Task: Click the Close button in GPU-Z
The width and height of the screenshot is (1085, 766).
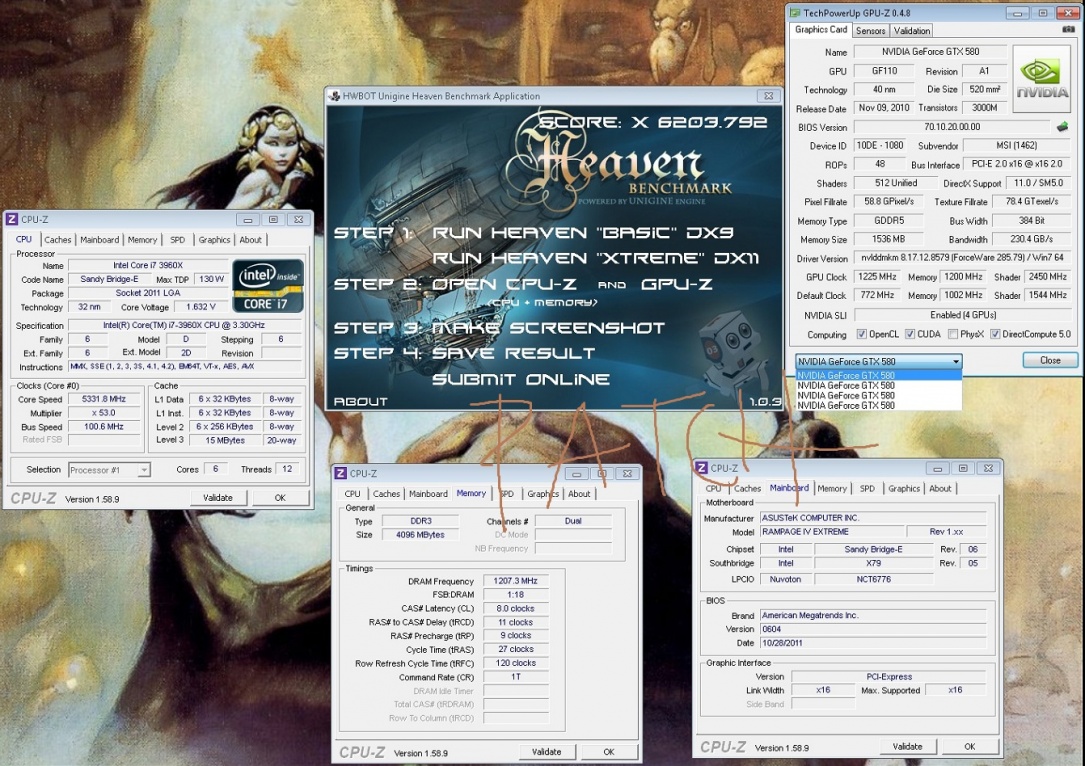Action: click(x=1049, y=360)
